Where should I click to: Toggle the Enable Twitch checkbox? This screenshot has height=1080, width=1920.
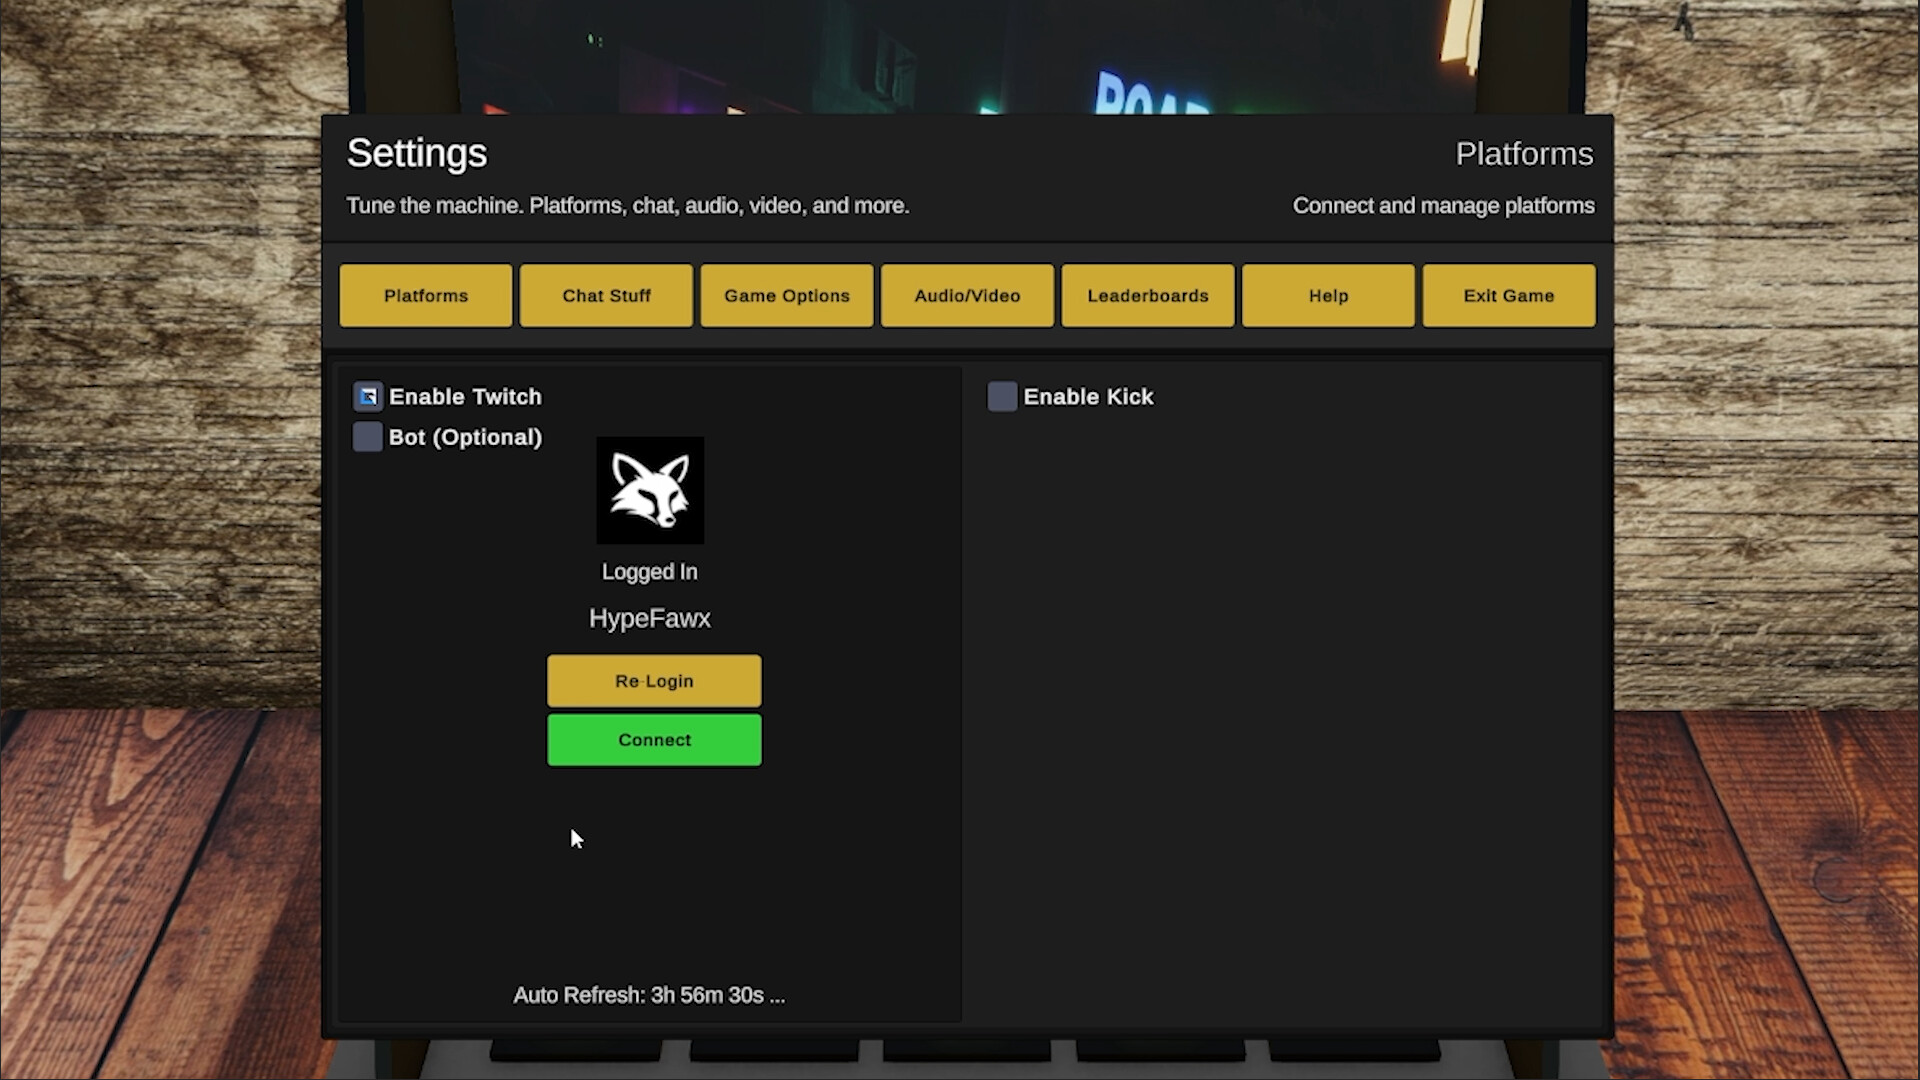[x=368, y=397]
